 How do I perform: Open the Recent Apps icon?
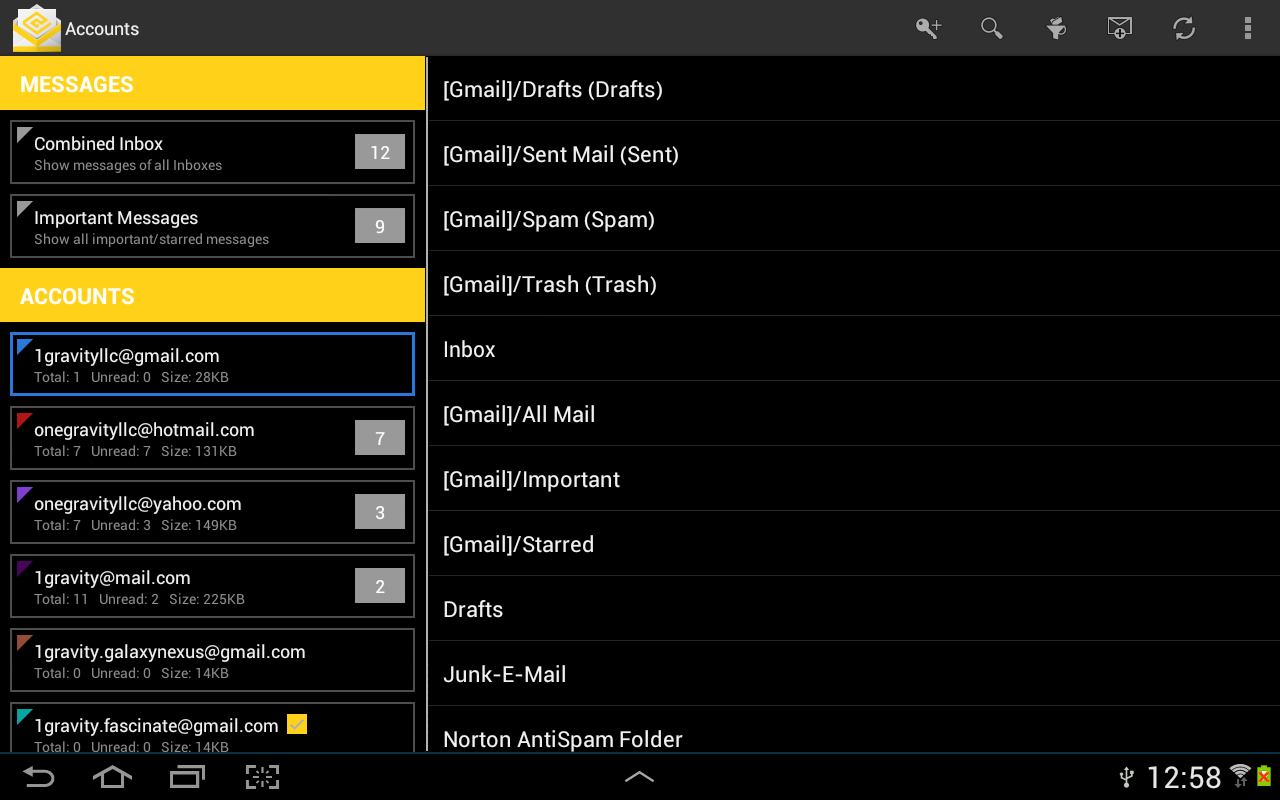click(187, 777)
